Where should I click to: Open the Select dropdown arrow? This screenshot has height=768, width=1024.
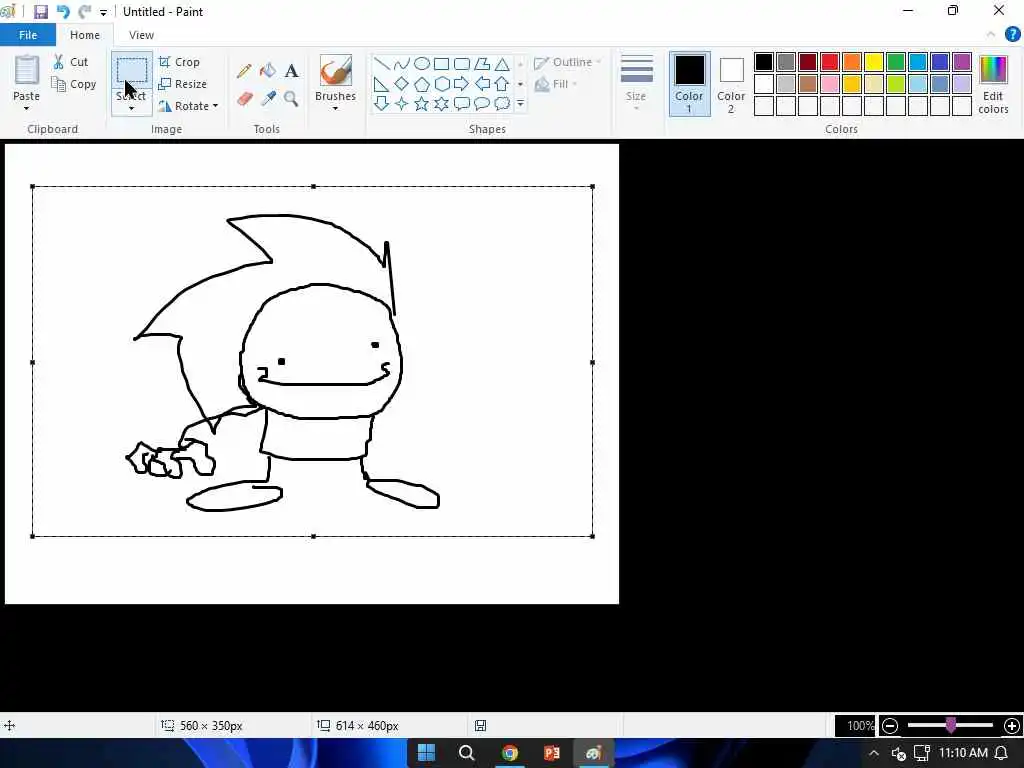pyautogui.click(x=131, y=108)
